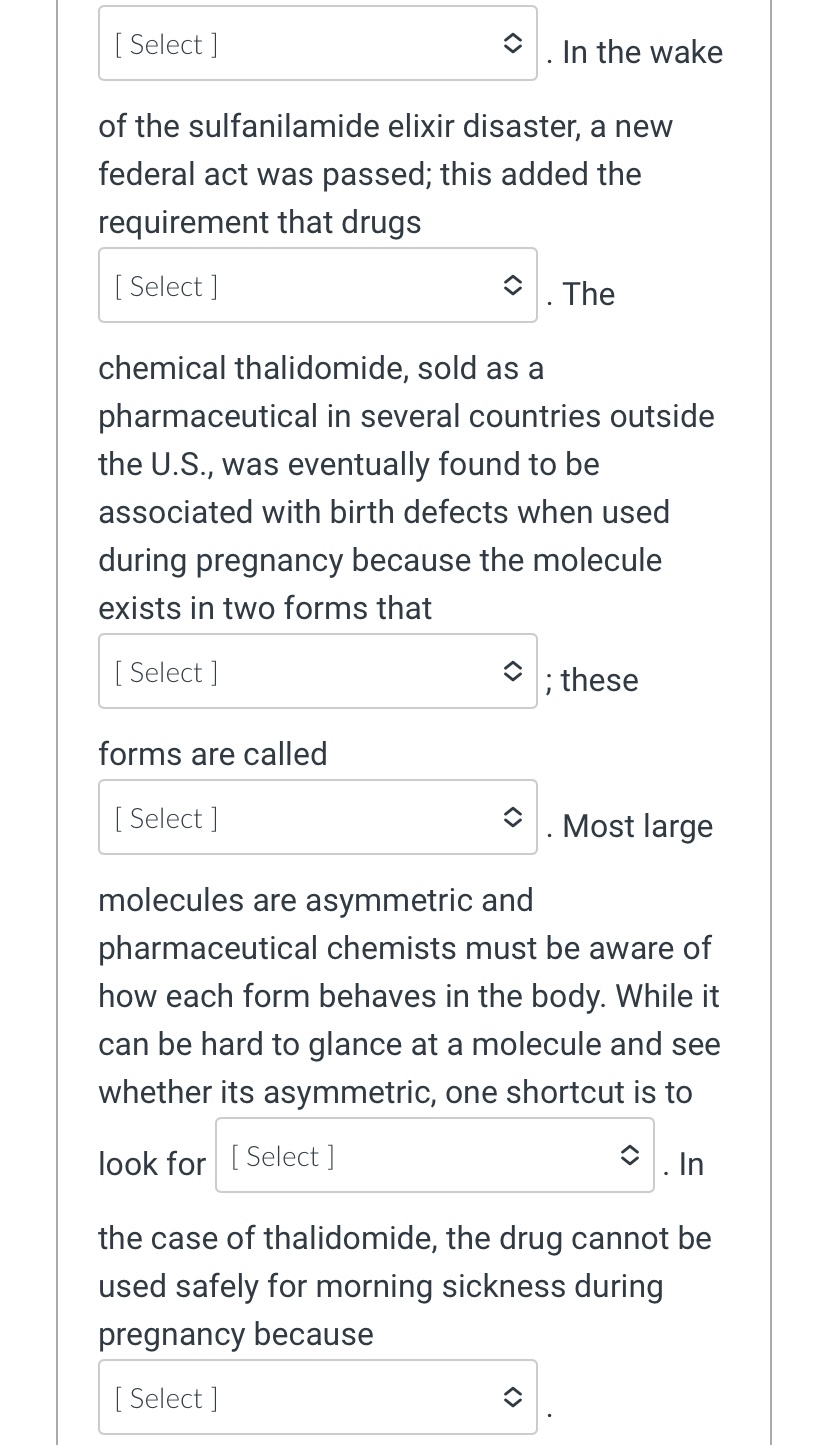Image resolution: width=828 pixels, height=1445 pixels.
Task: Open the dropdown after "requirement that drugs"
Action: click(x=317, y=286)
